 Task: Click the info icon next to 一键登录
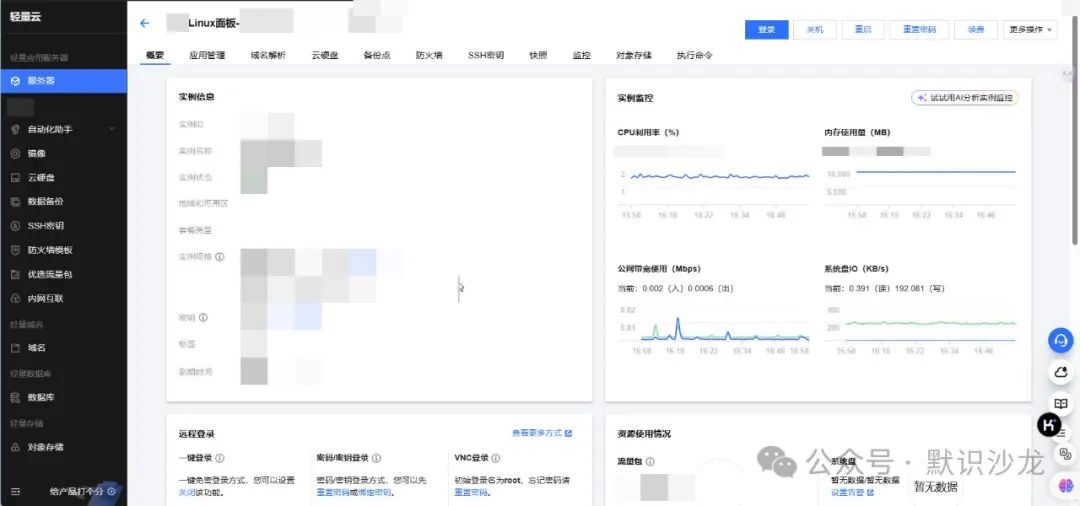point(220,458)
